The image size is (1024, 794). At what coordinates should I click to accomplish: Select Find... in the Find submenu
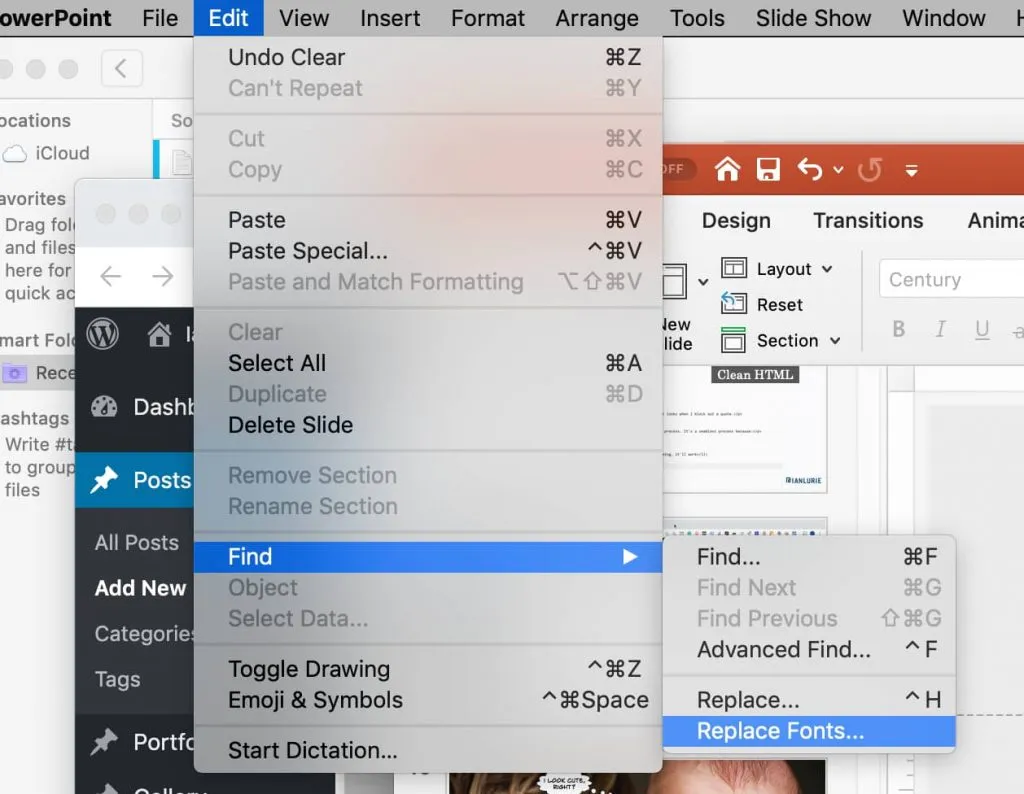[809, 557]
